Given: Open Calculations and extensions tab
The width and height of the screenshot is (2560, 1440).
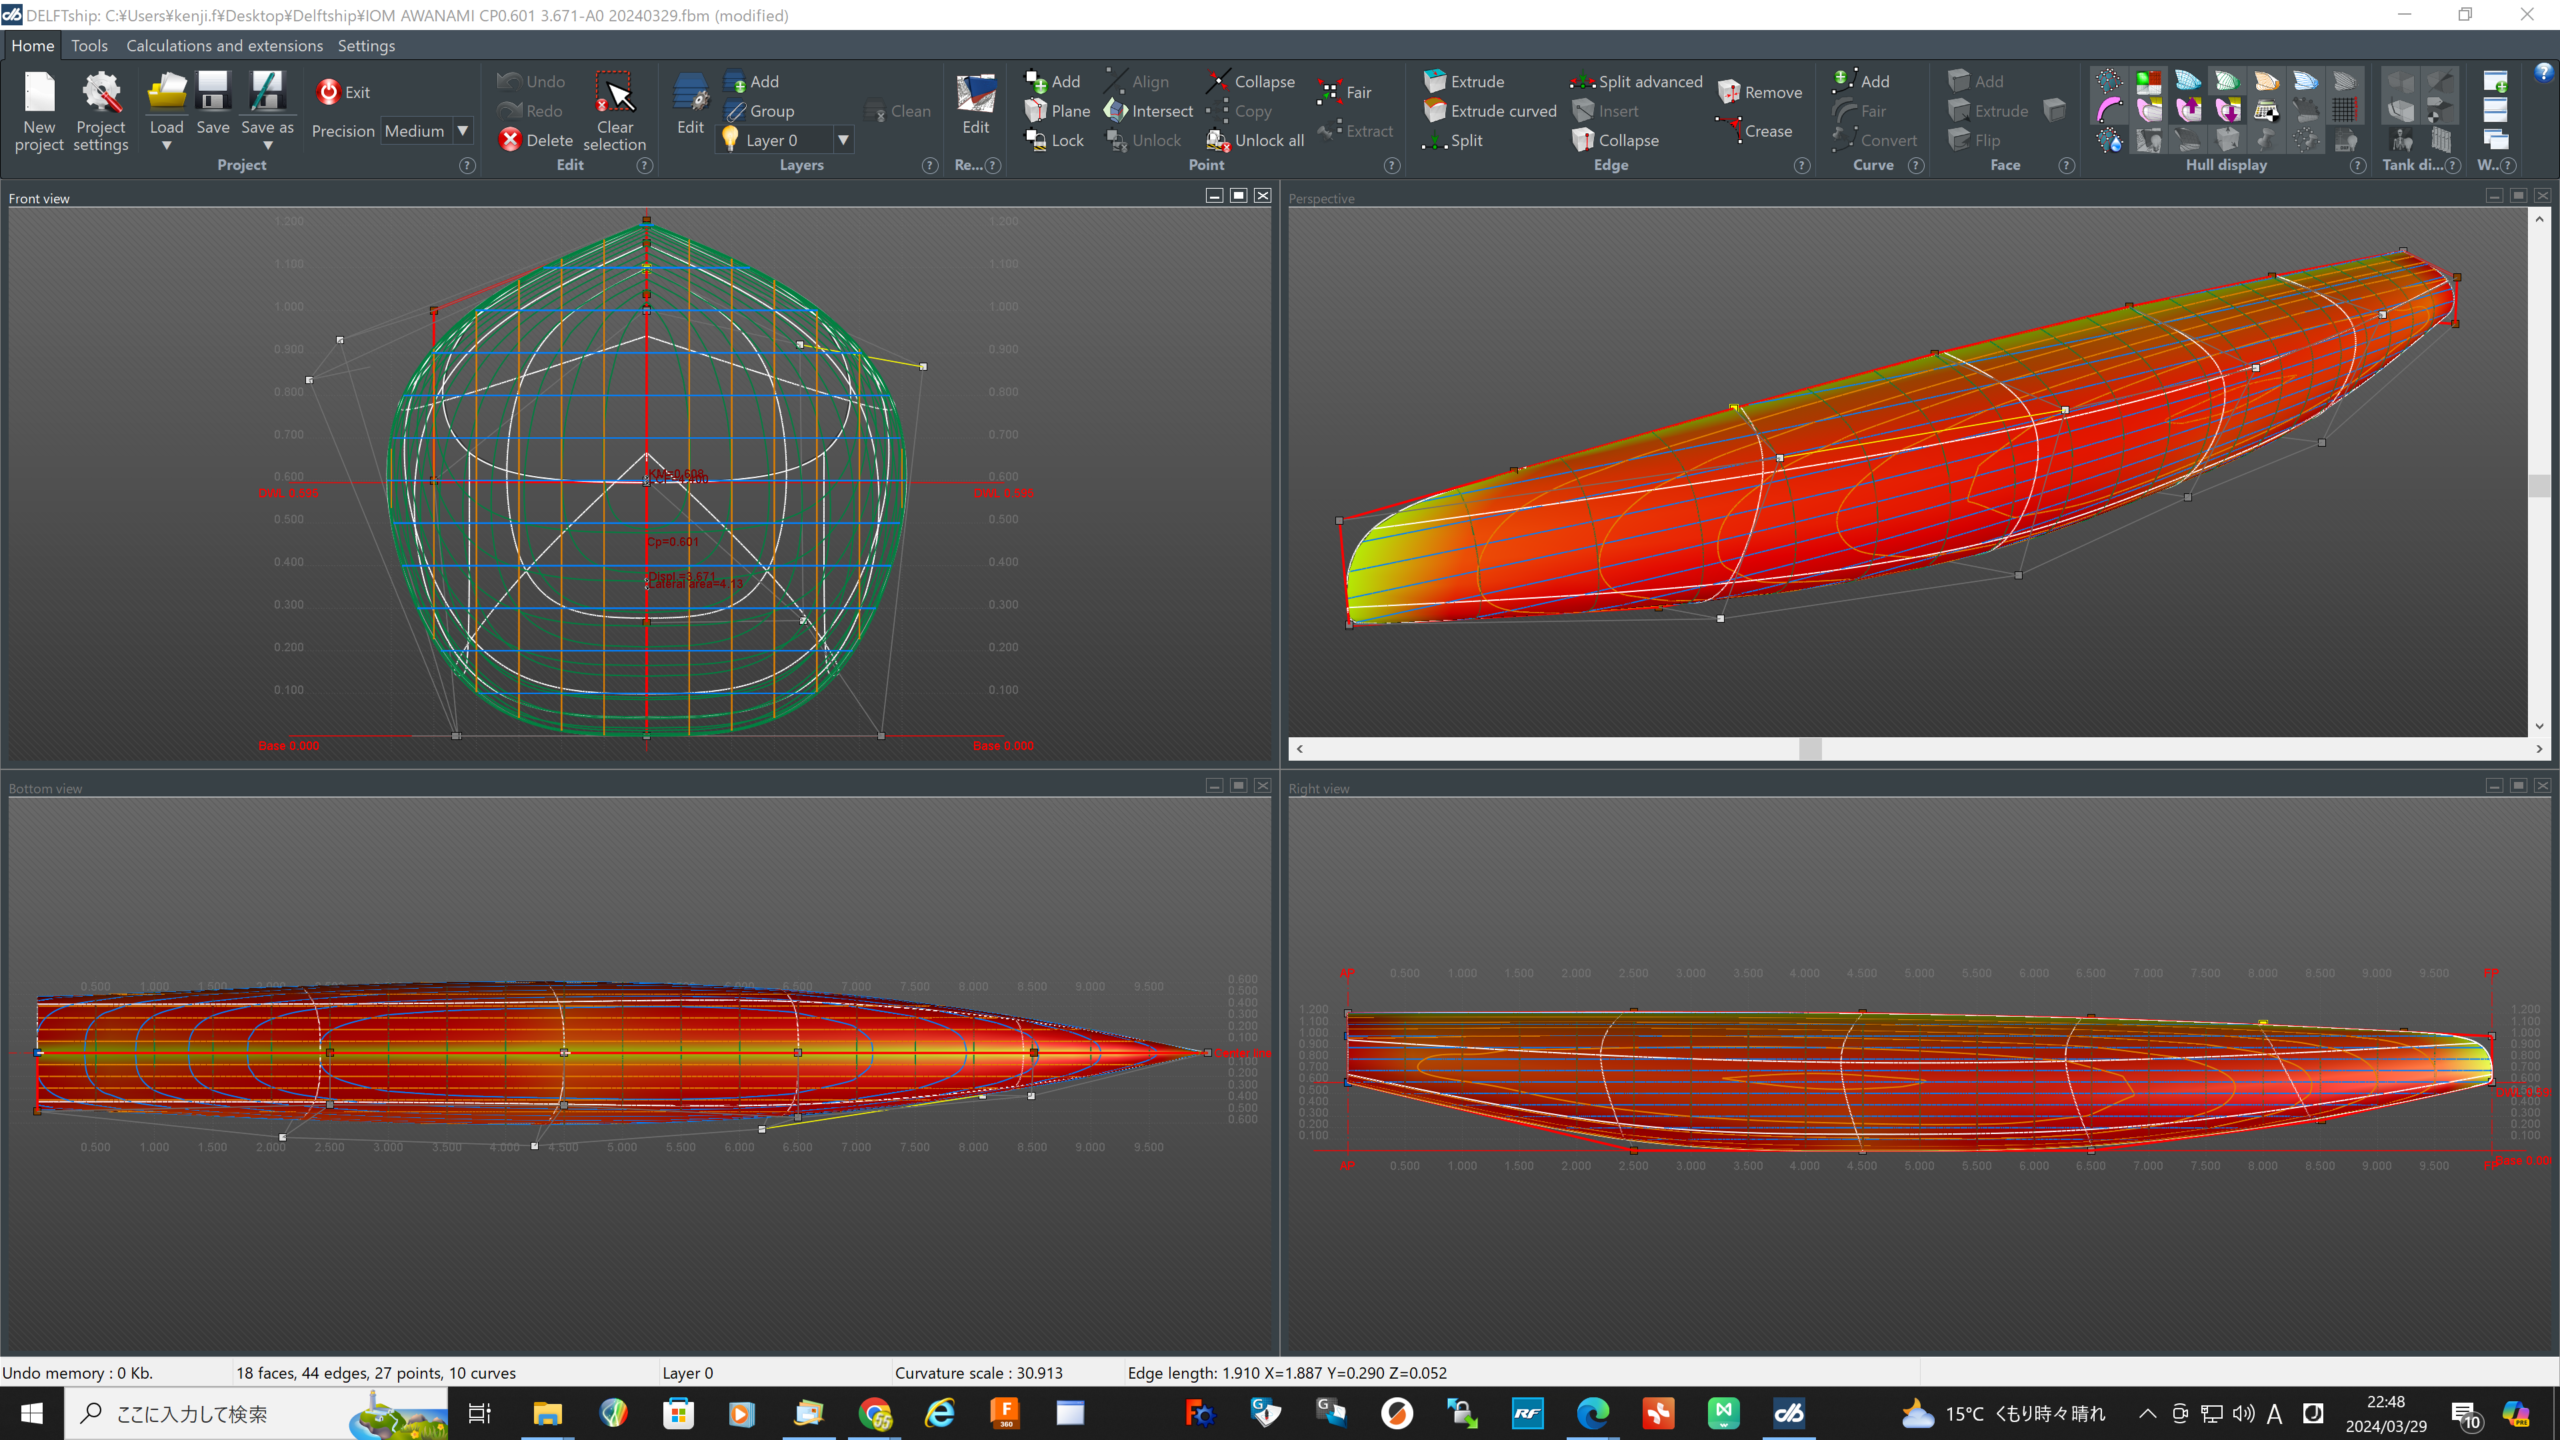Looking at the screenshot, I should pyautogui.click(x=224, y=46).
